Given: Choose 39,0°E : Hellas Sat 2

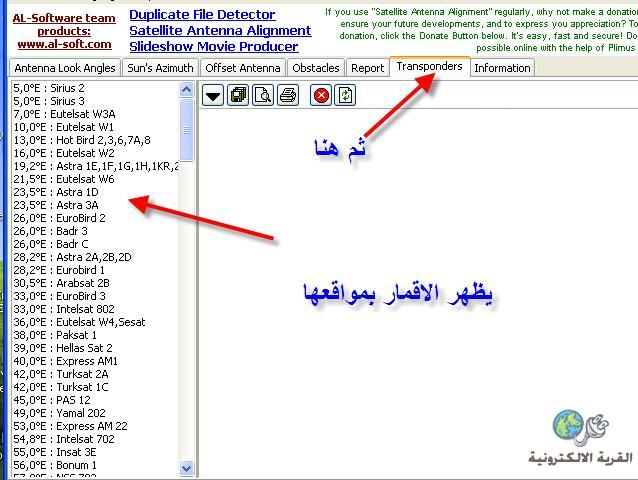Looking at the screenshot, I should point(63,348).
